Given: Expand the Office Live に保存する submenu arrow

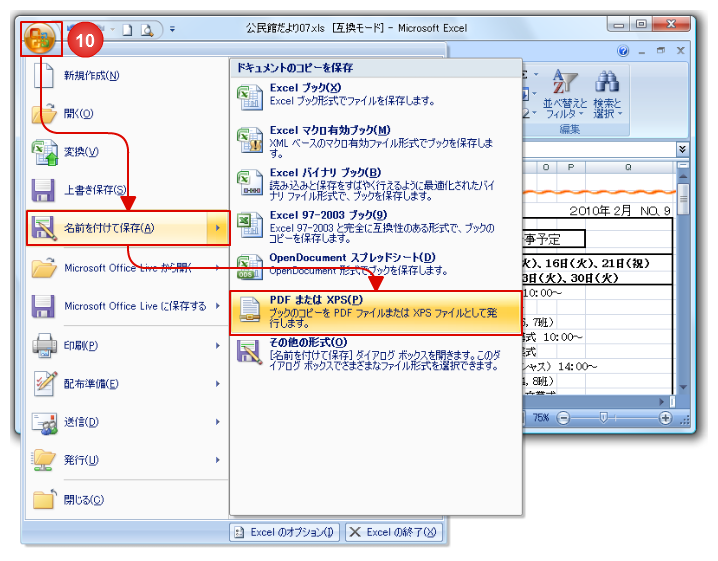Looking at the screenshot, I should pyautogui.click(x=218, y=306).
